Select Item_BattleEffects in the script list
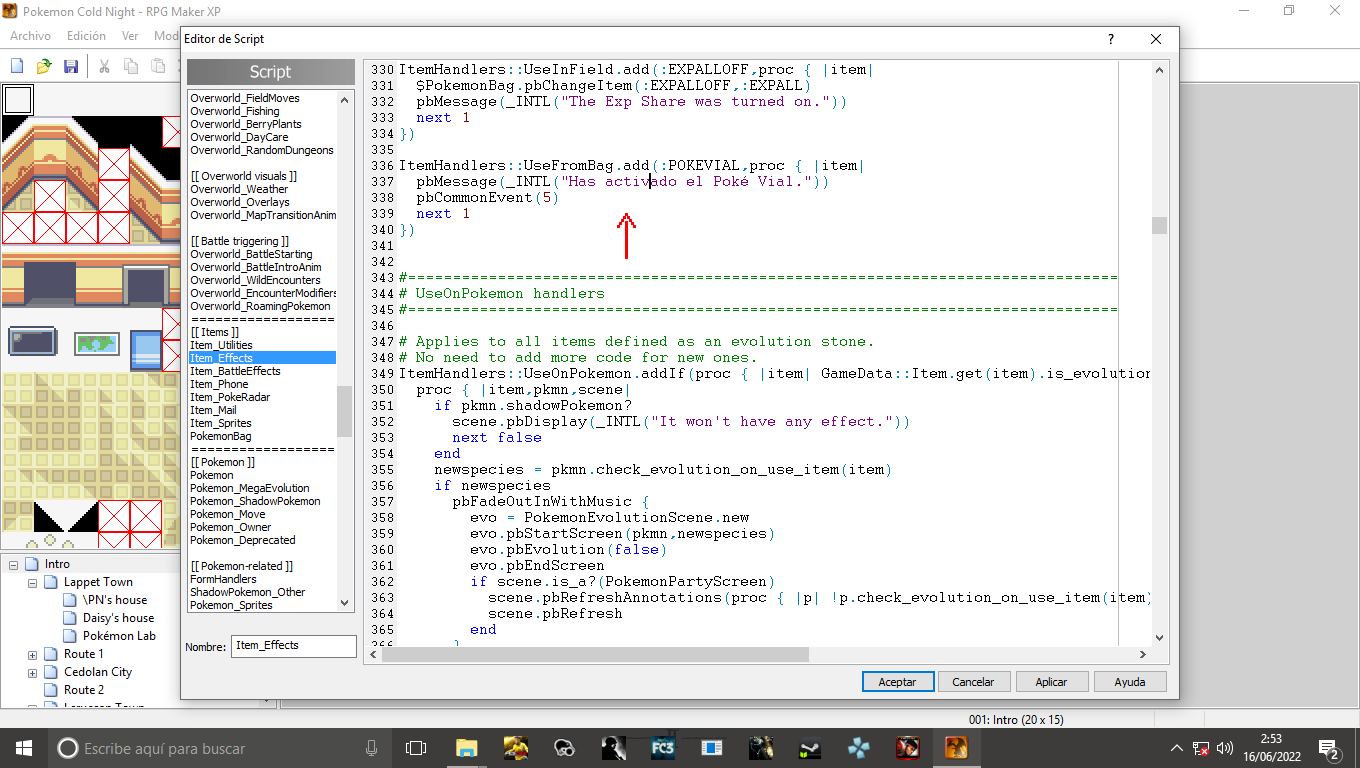Viewport: 1360px width, 768px height. tap(235, 371)
